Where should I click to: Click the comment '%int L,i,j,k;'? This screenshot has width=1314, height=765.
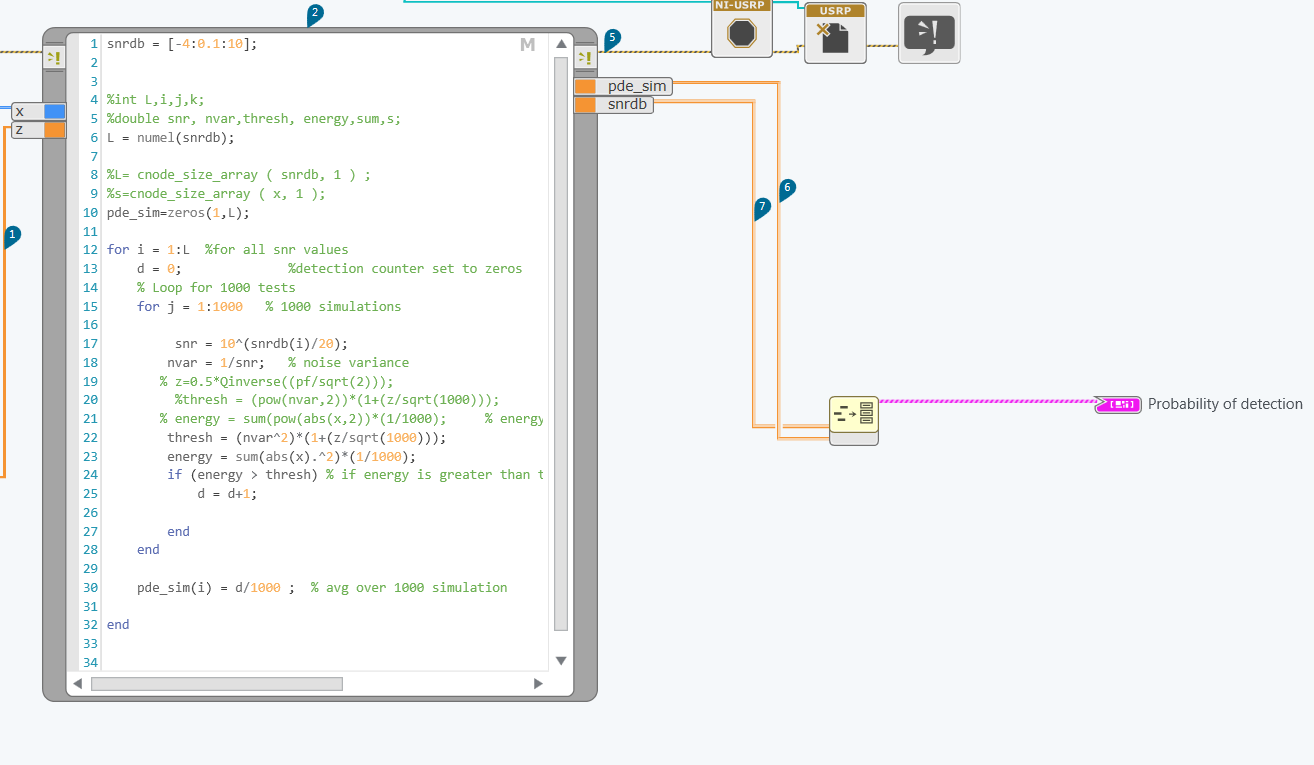pyautogui.click(x=155, y=99)
